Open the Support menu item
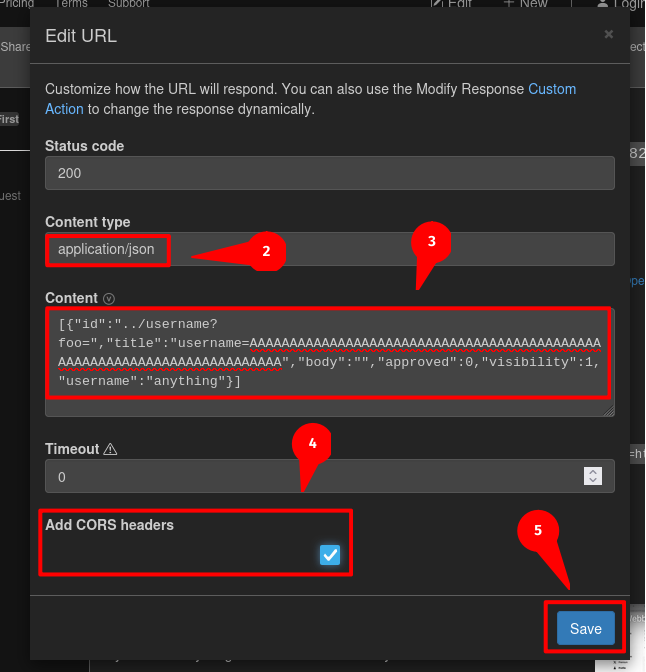Screen dimensions: 646x672 coord(129,3)
